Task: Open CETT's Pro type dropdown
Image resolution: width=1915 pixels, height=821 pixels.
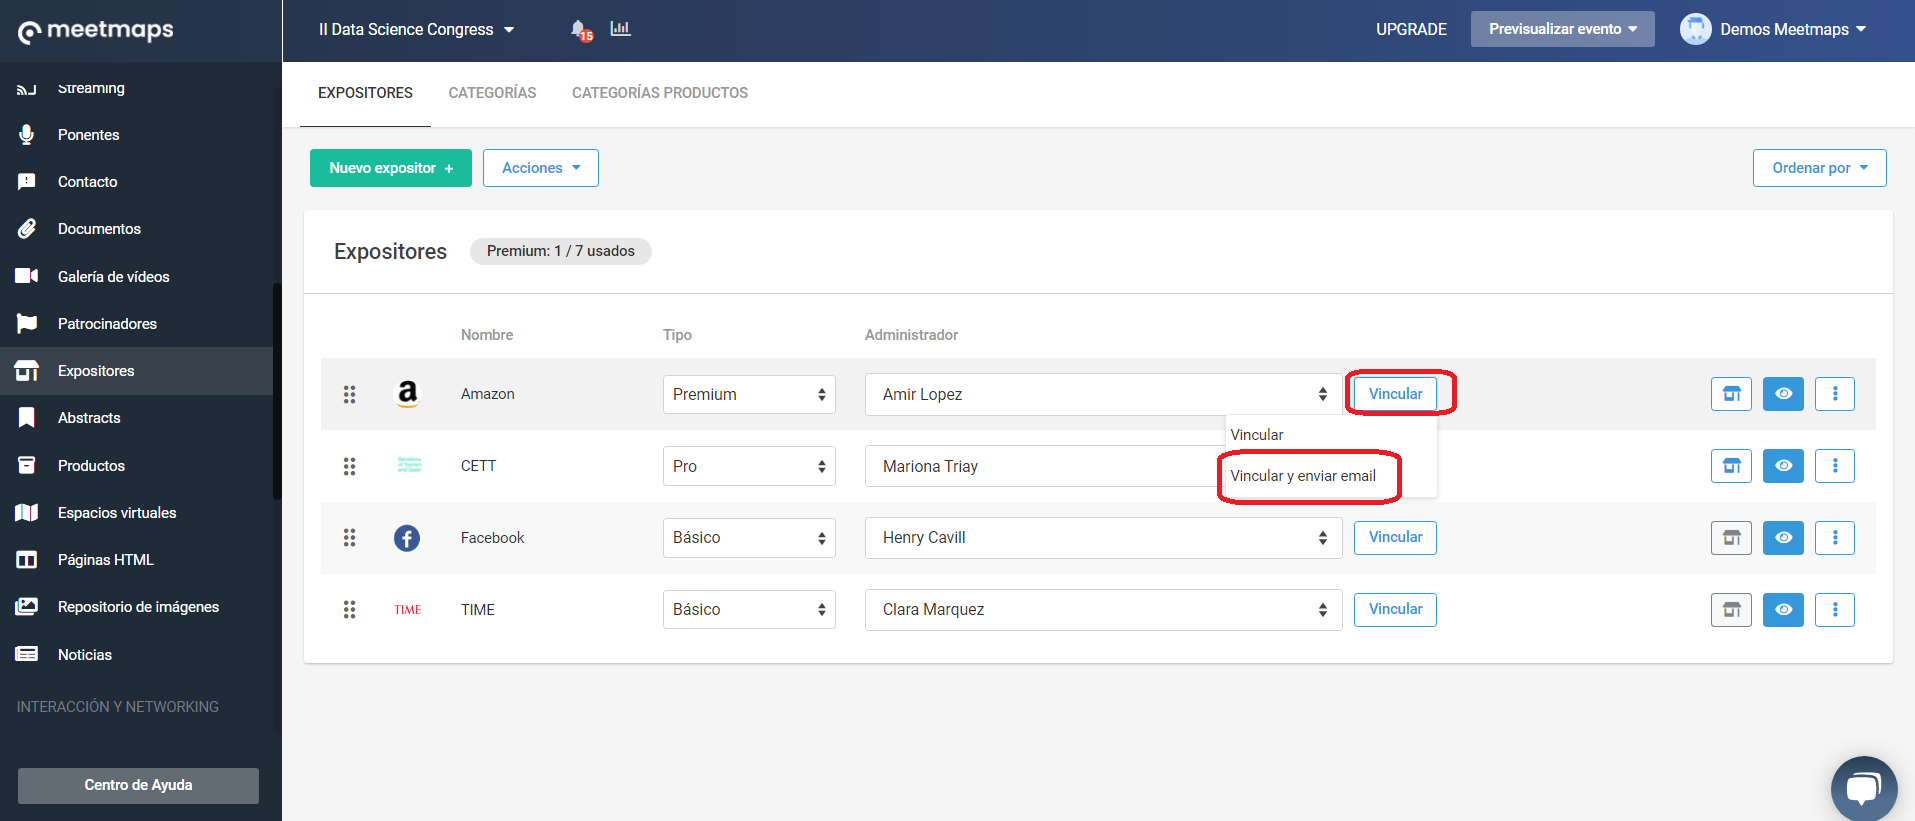Action: pos(749,466)
